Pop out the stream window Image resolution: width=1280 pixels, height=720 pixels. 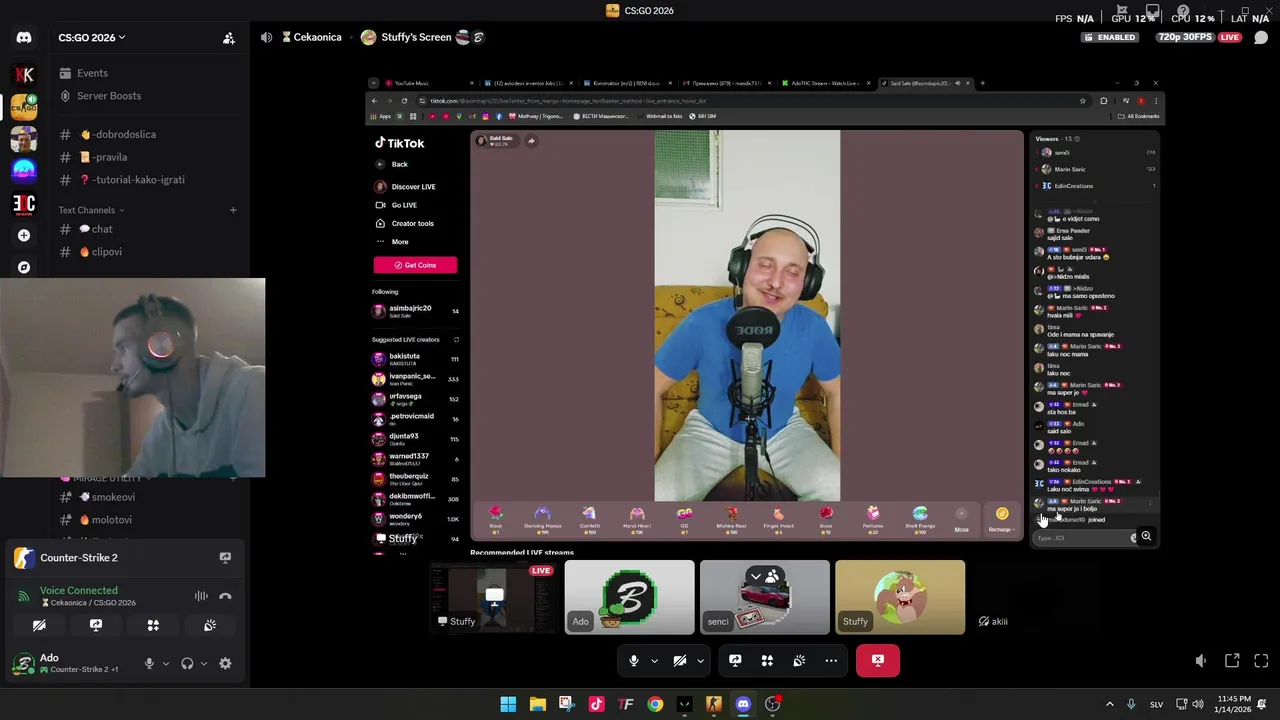click(1232, 661)
